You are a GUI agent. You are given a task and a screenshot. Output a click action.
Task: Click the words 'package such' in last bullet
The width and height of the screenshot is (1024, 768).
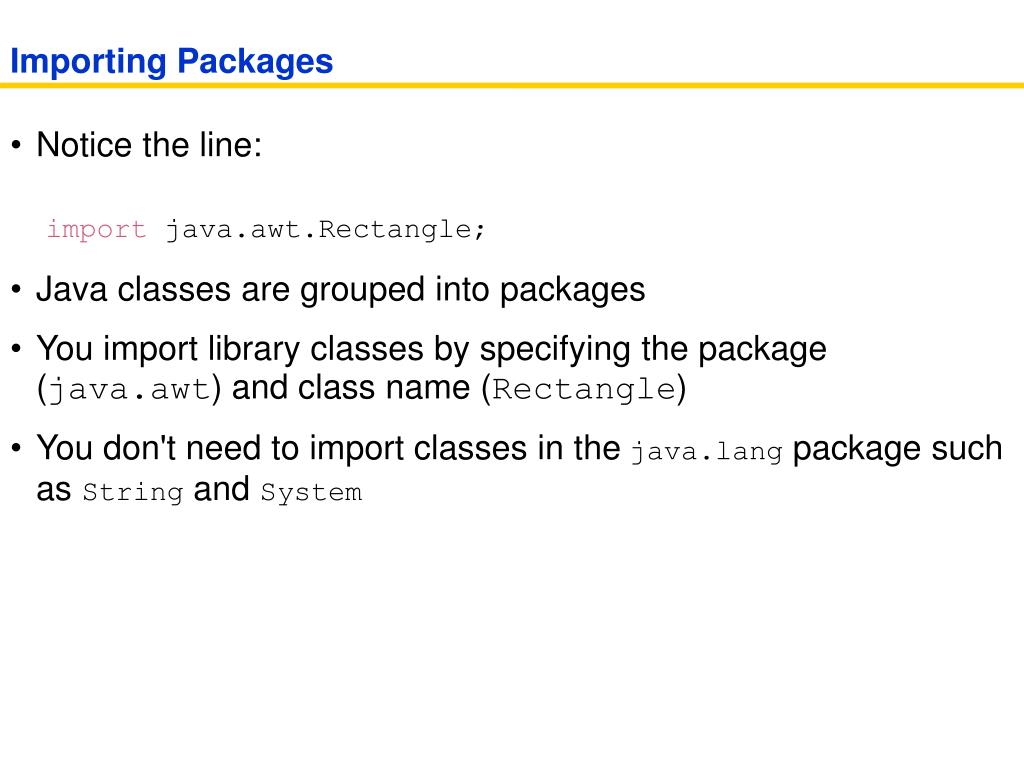coord(897,450)
